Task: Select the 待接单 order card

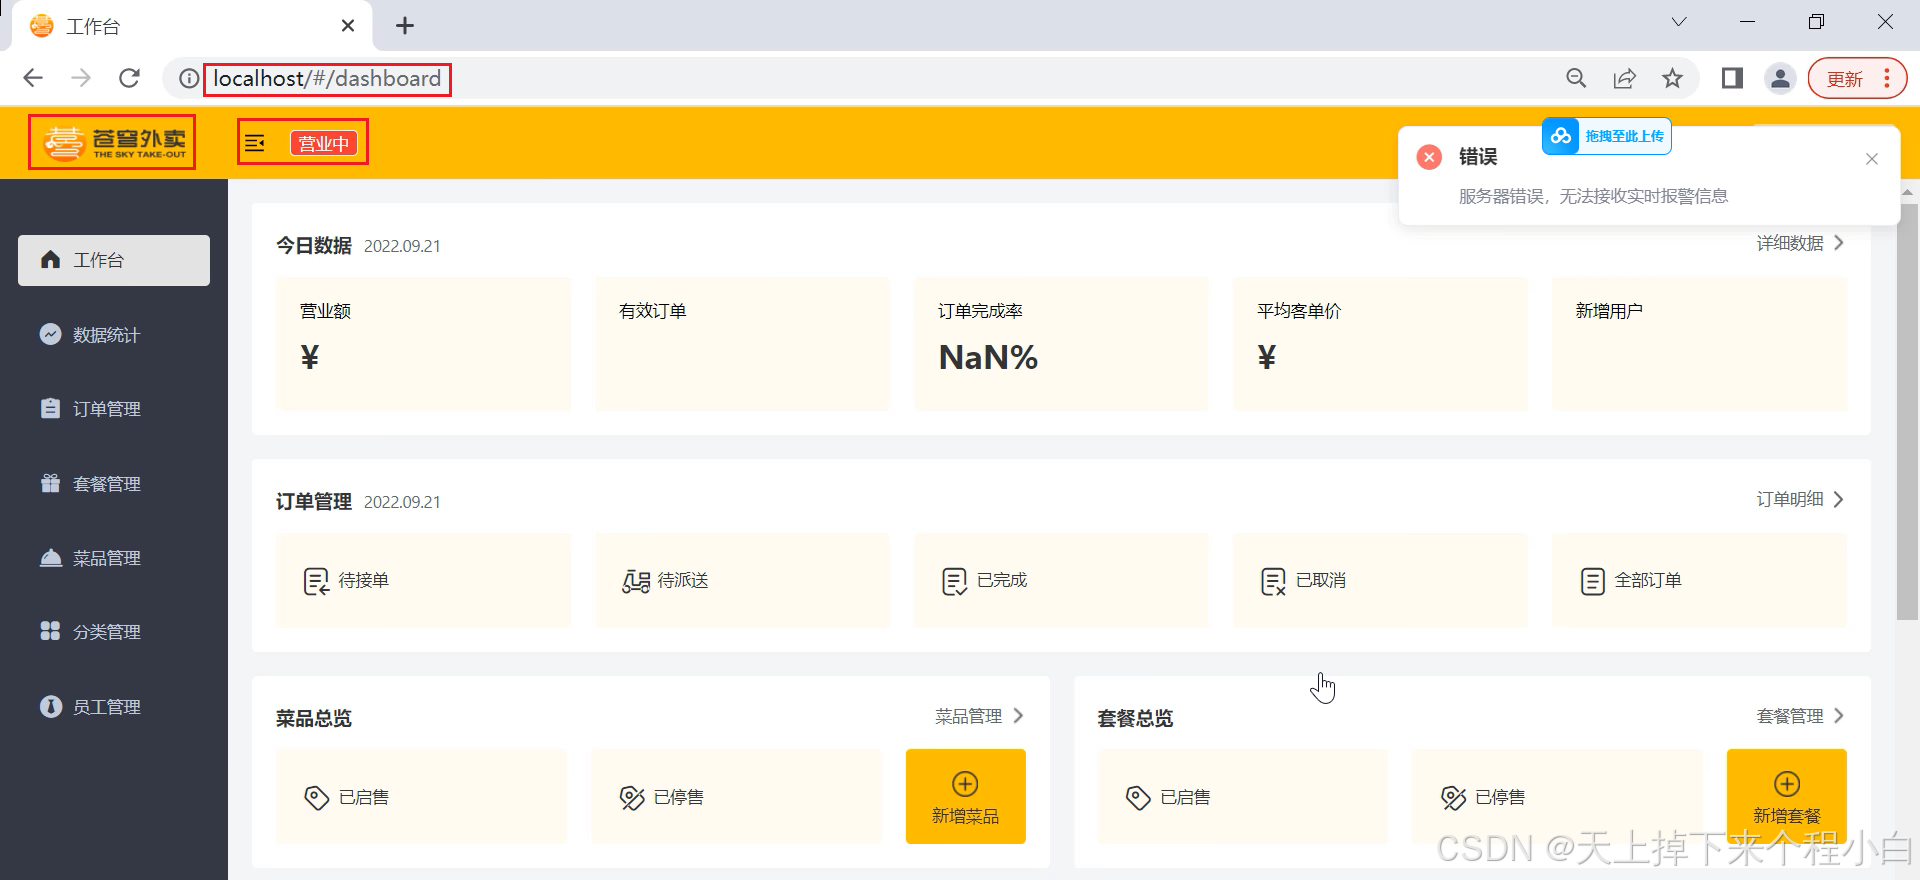Action: point(423,580)
